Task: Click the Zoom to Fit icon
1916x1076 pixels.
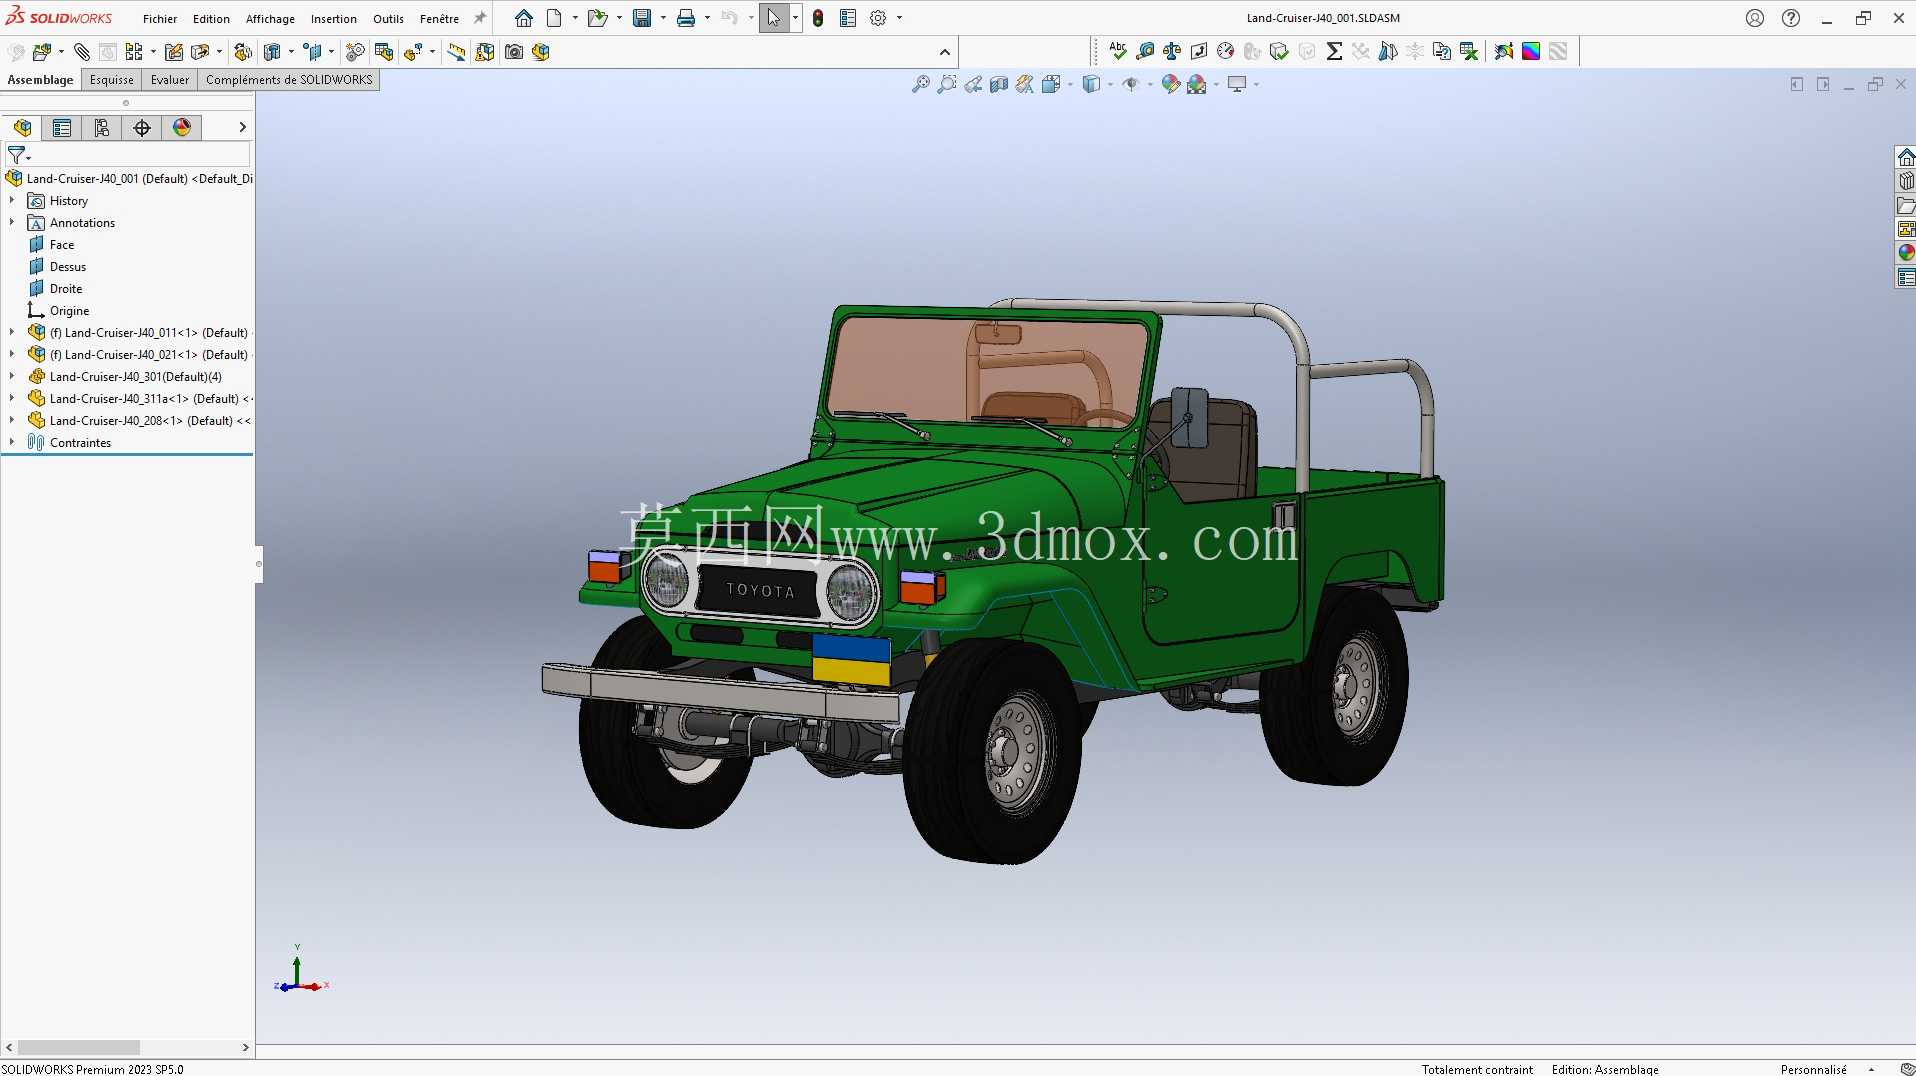Action: point(921,85)
